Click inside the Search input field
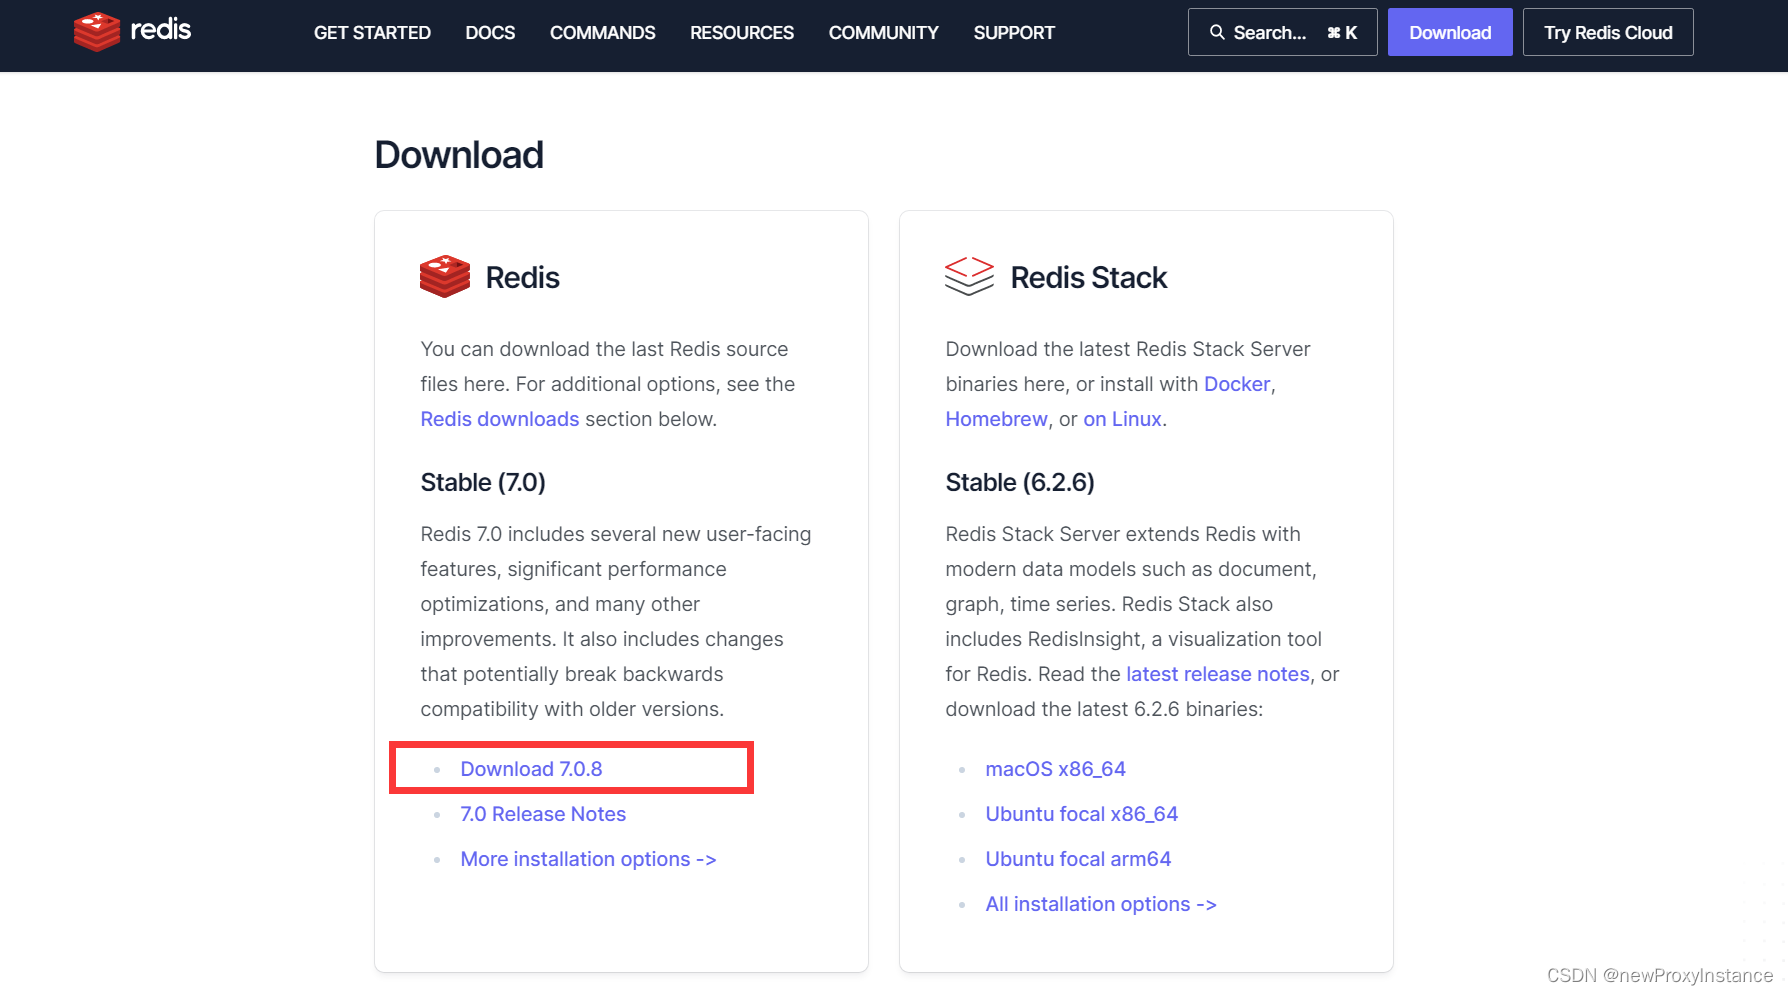This screenshot has height=995, width=1788. (1280, 32)
